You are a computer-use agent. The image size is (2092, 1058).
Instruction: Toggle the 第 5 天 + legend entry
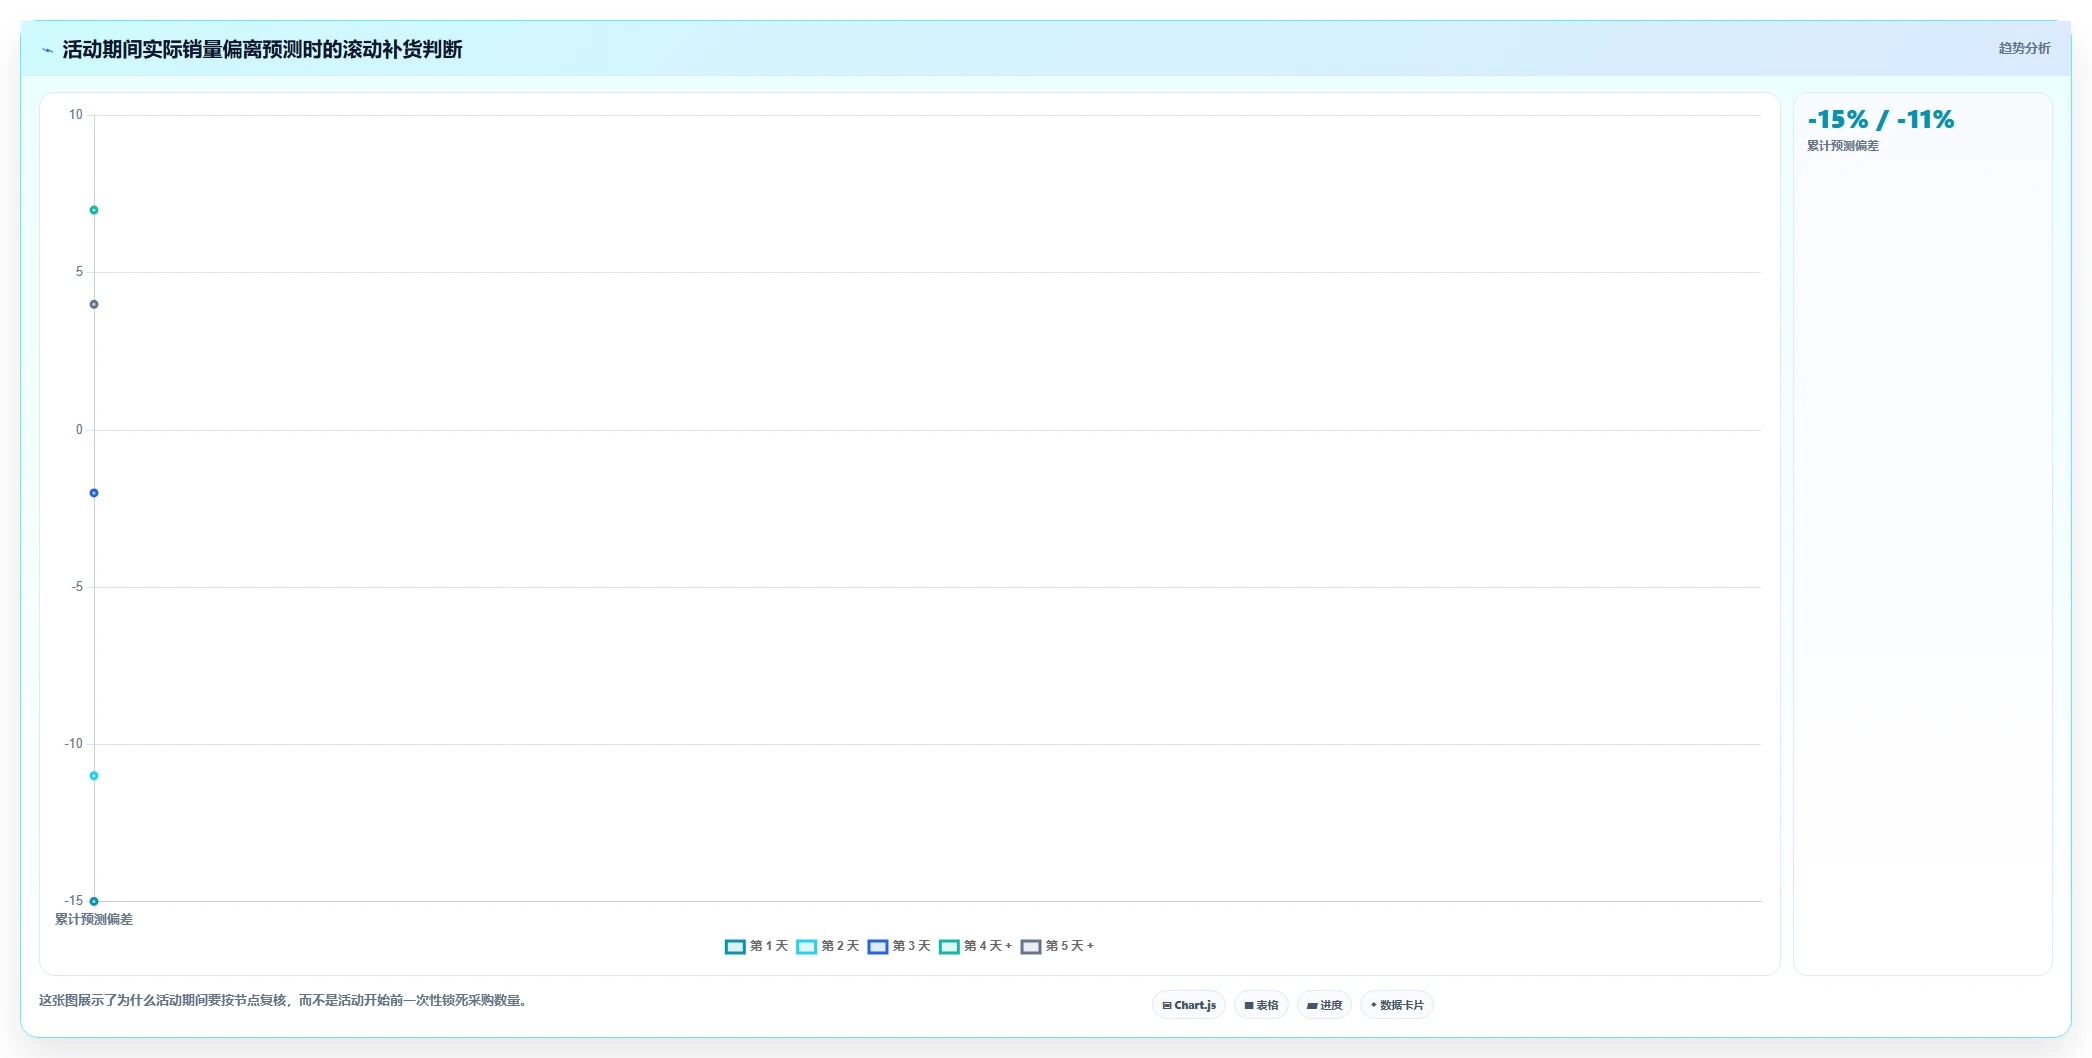[x=1057, y=946]
